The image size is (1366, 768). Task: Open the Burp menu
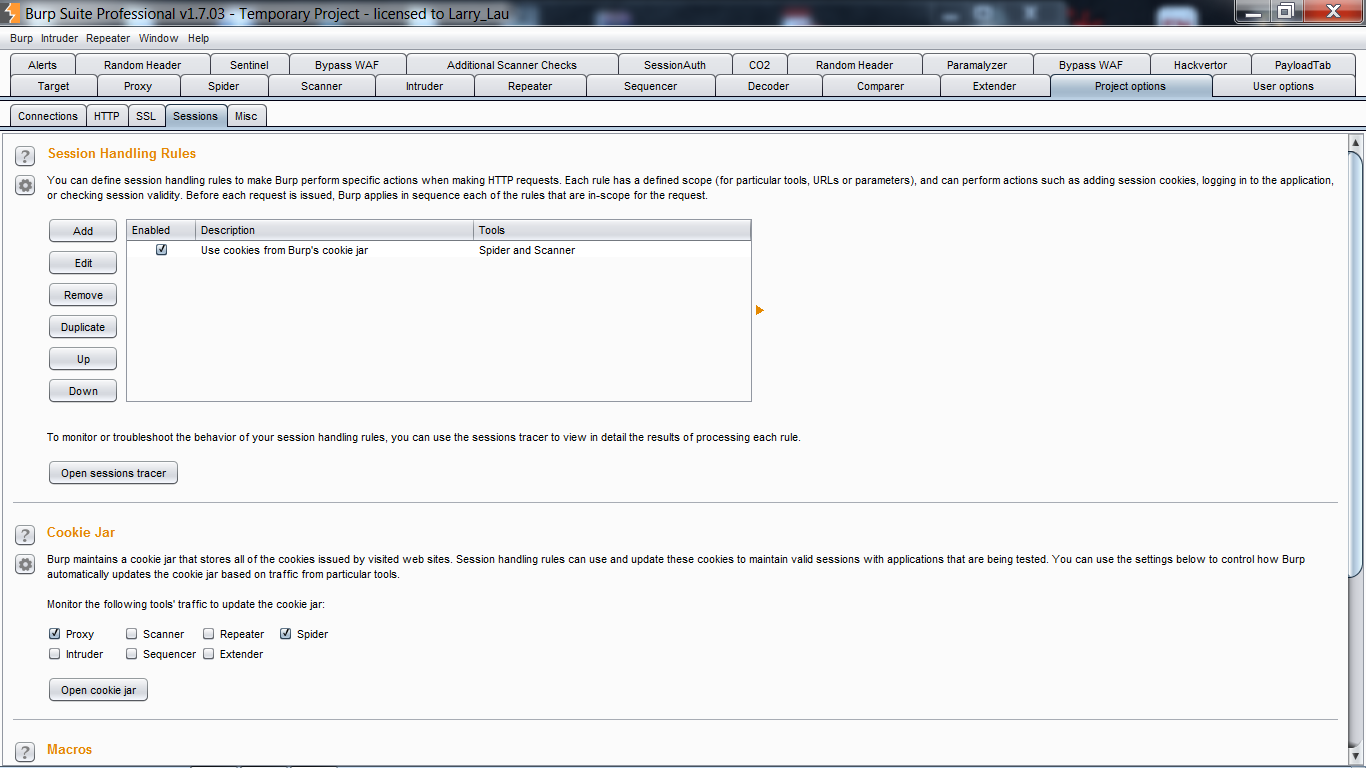pos(21,38)
